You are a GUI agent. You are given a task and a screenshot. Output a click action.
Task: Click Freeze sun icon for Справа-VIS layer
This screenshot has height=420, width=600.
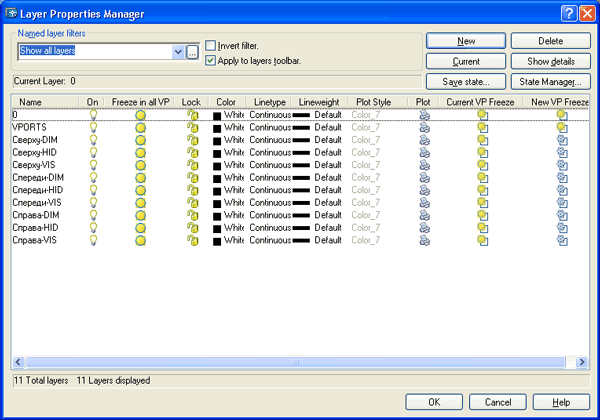tap(141, 240)
